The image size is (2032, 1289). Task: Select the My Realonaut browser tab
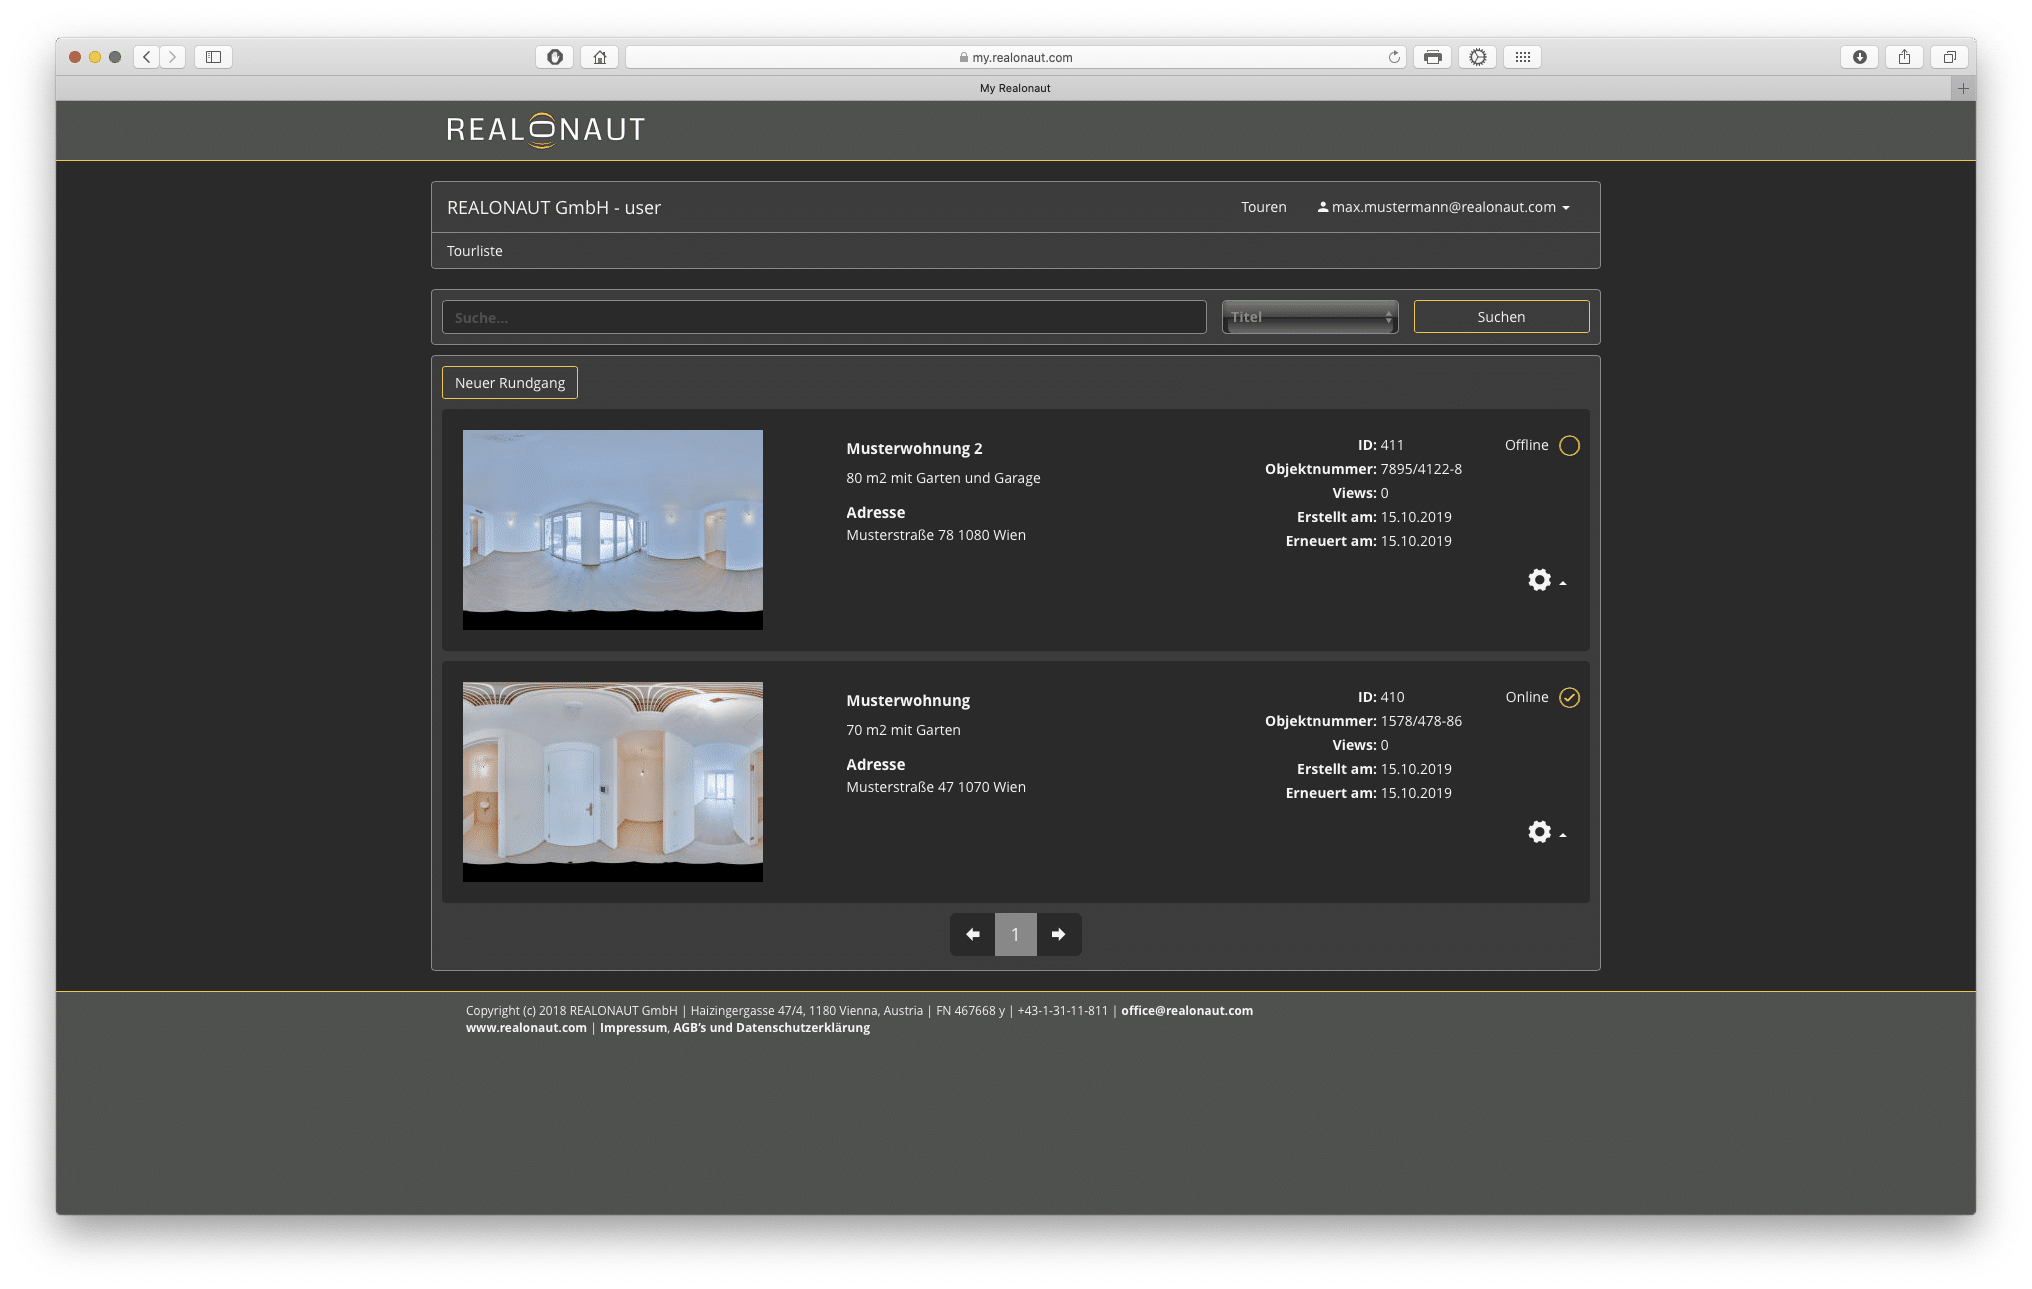[x=1014, y=88]
